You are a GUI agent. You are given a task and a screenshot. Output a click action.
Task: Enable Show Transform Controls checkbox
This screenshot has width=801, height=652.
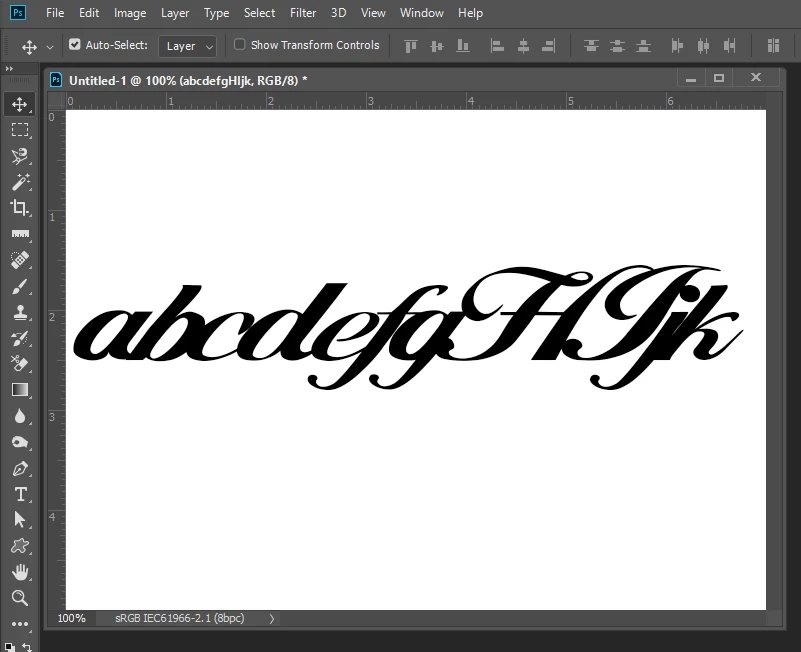click(x=240, y=44)
